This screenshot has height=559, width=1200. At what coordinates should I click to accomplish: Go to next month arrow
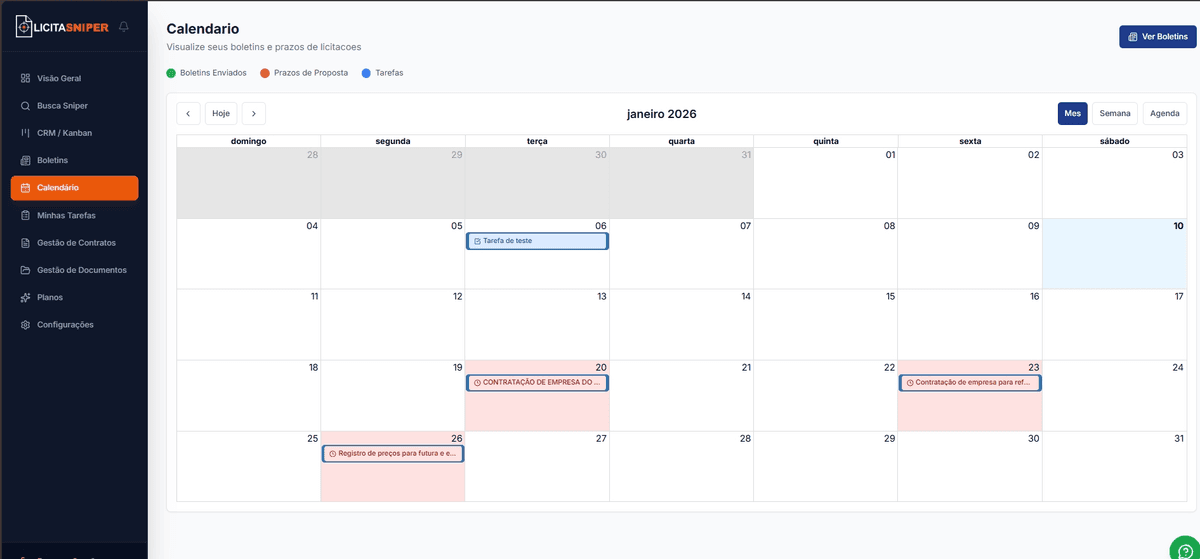[254, 114]
